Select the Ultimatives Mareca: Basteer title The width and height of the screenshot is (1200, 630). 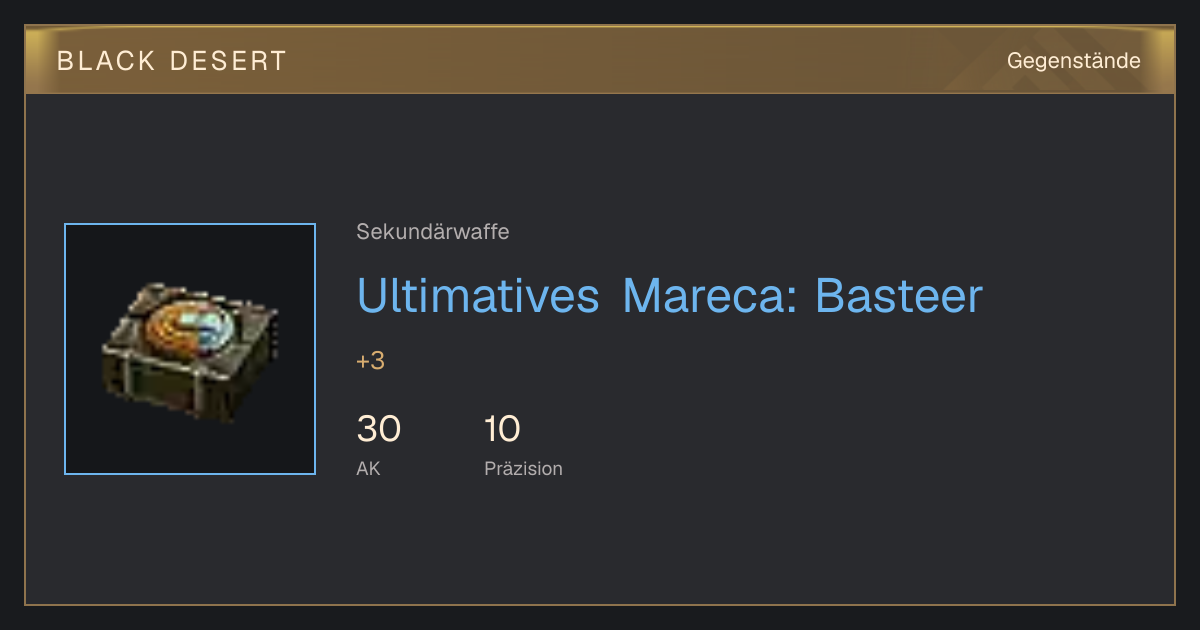pos(669,295)
